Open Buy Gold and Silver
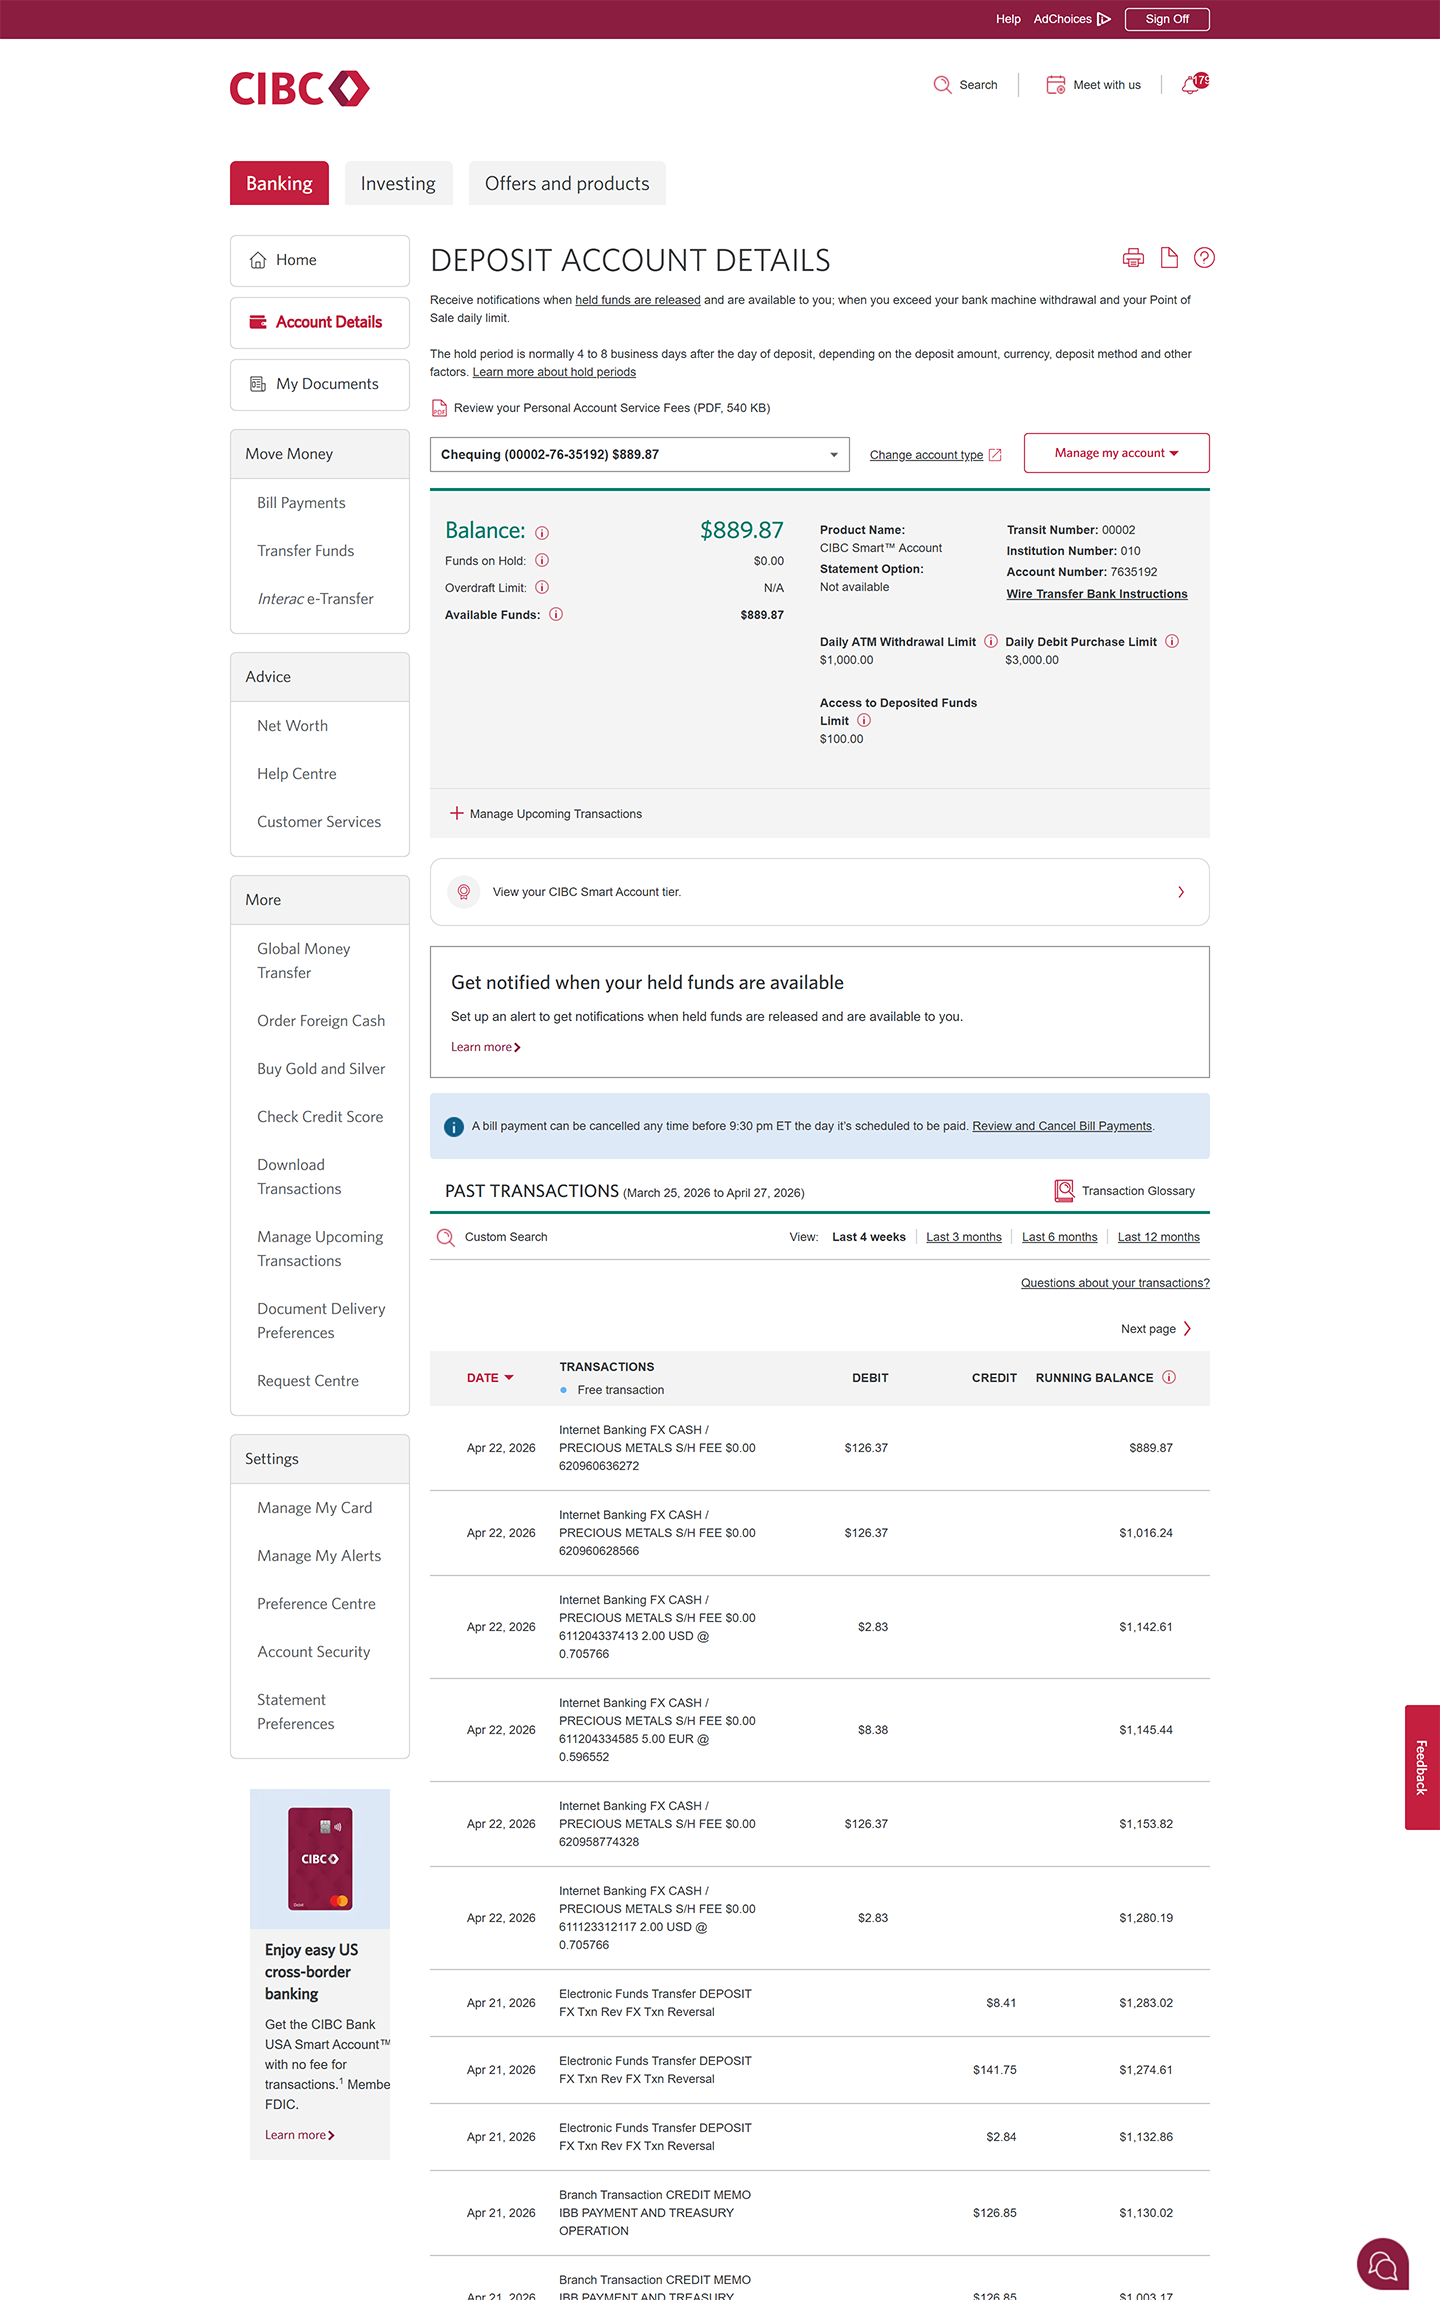 click(321, 1069)
